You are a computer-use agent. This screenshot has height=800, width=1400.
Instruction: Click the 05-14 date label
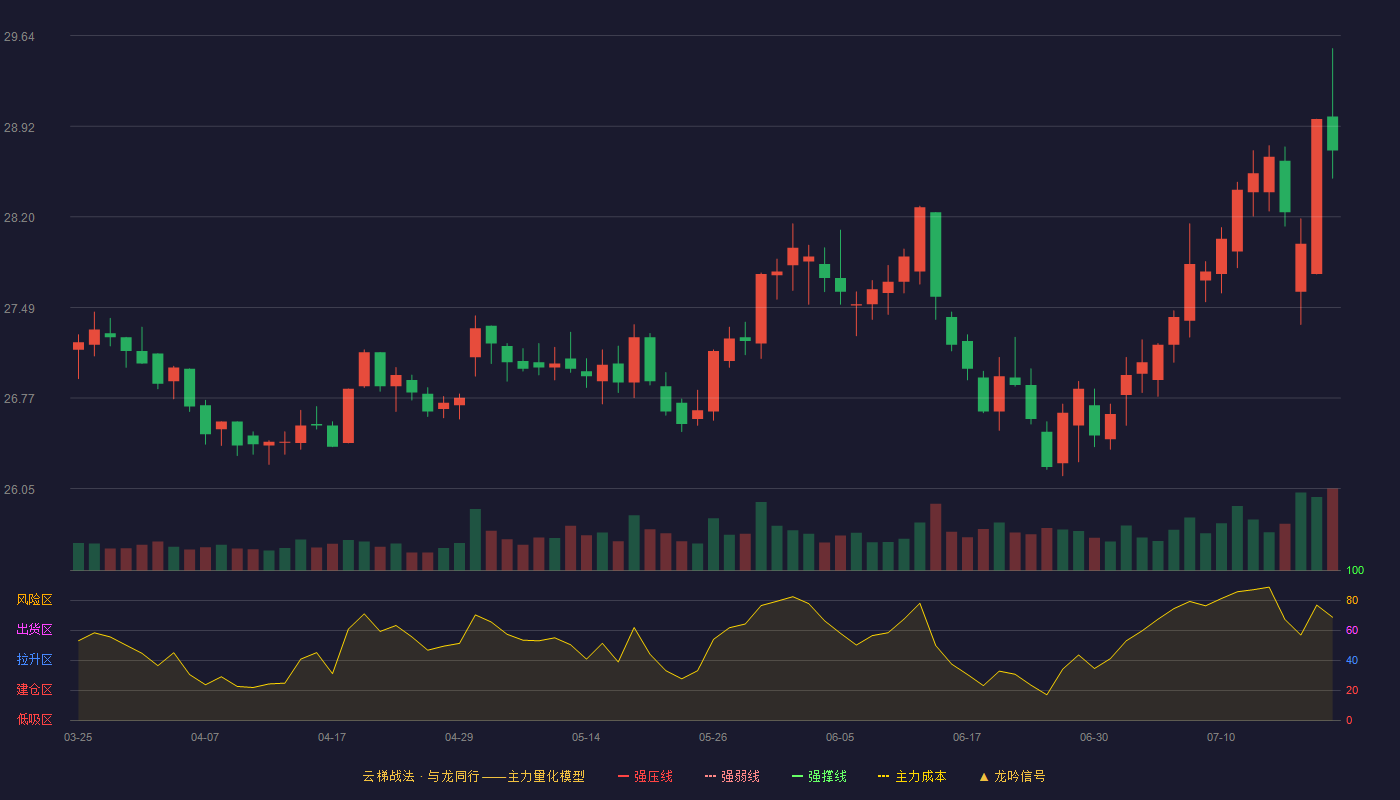(586, 737)
